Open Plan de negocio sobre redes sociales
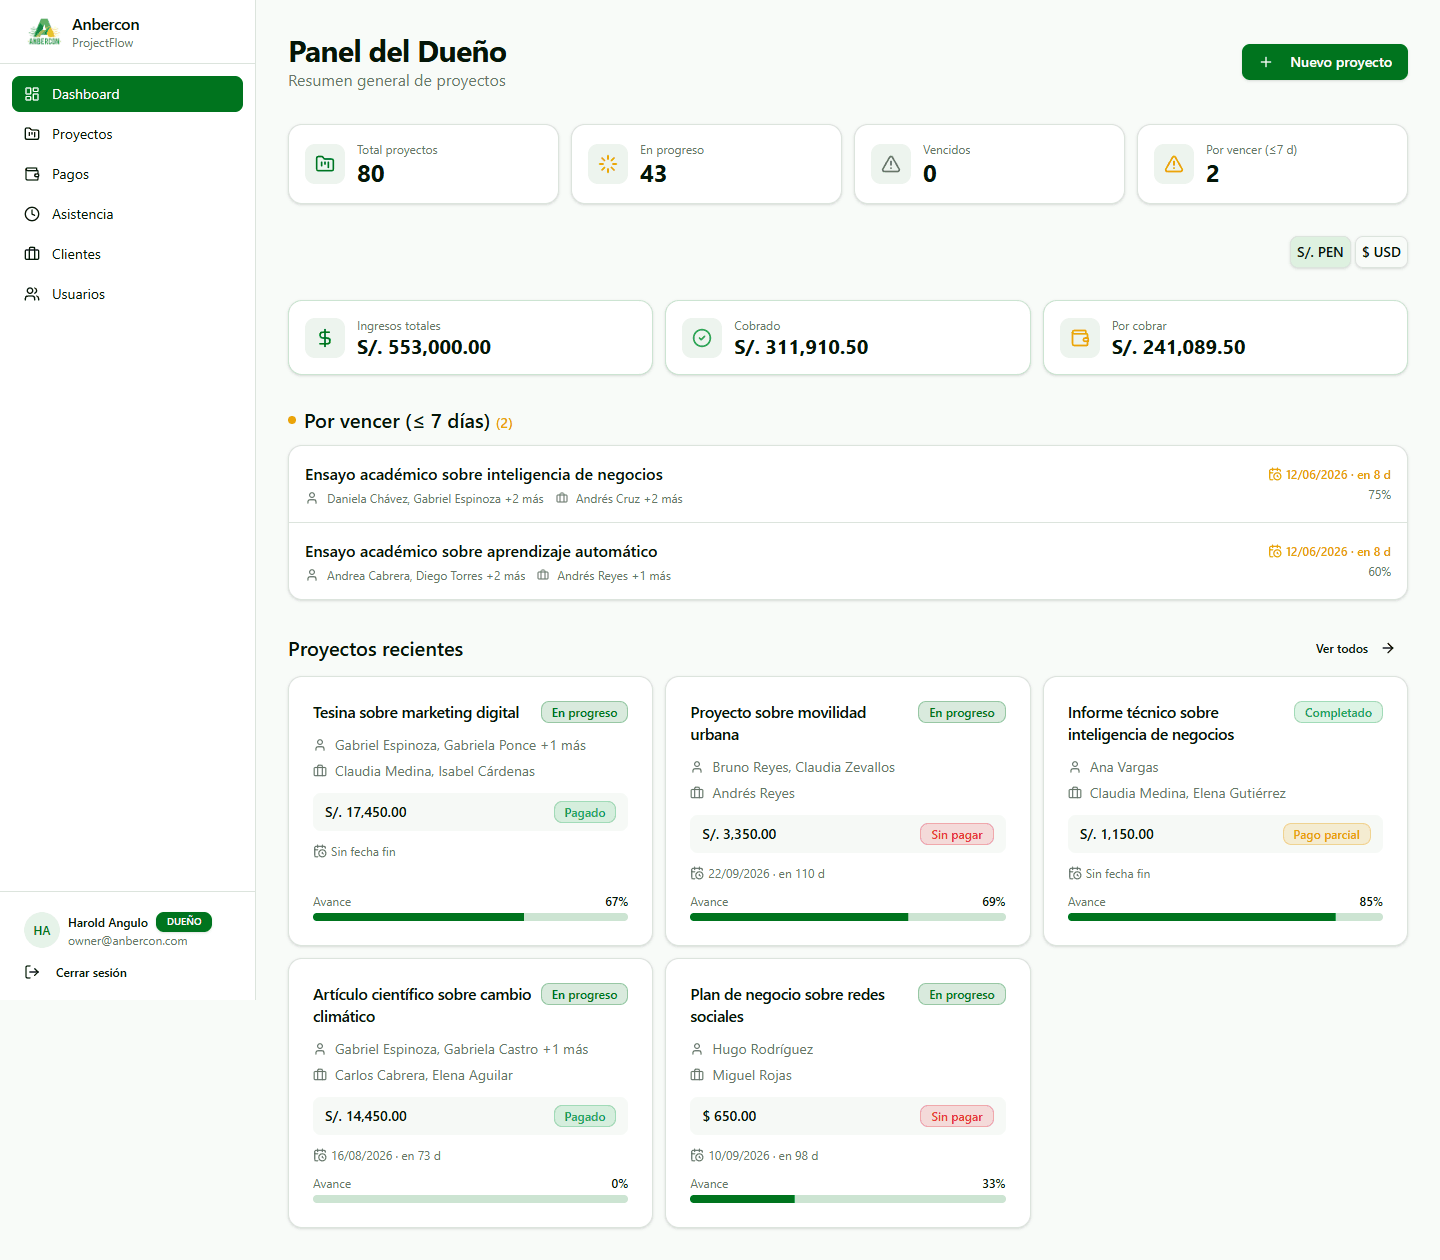The image size is (1440, 1260). coord(848,1093)
